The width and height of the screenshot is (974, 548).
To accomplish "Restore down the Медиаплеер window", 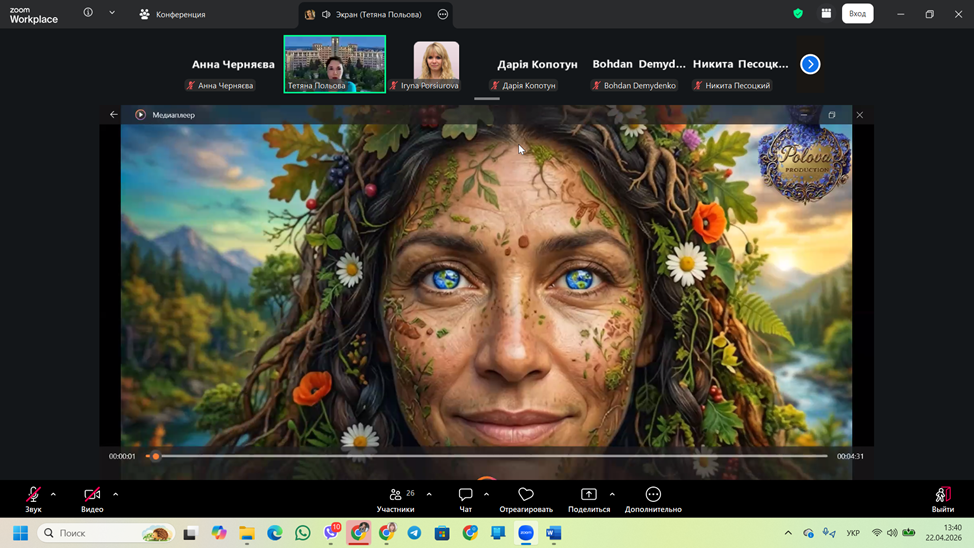I will pos(832,115).
